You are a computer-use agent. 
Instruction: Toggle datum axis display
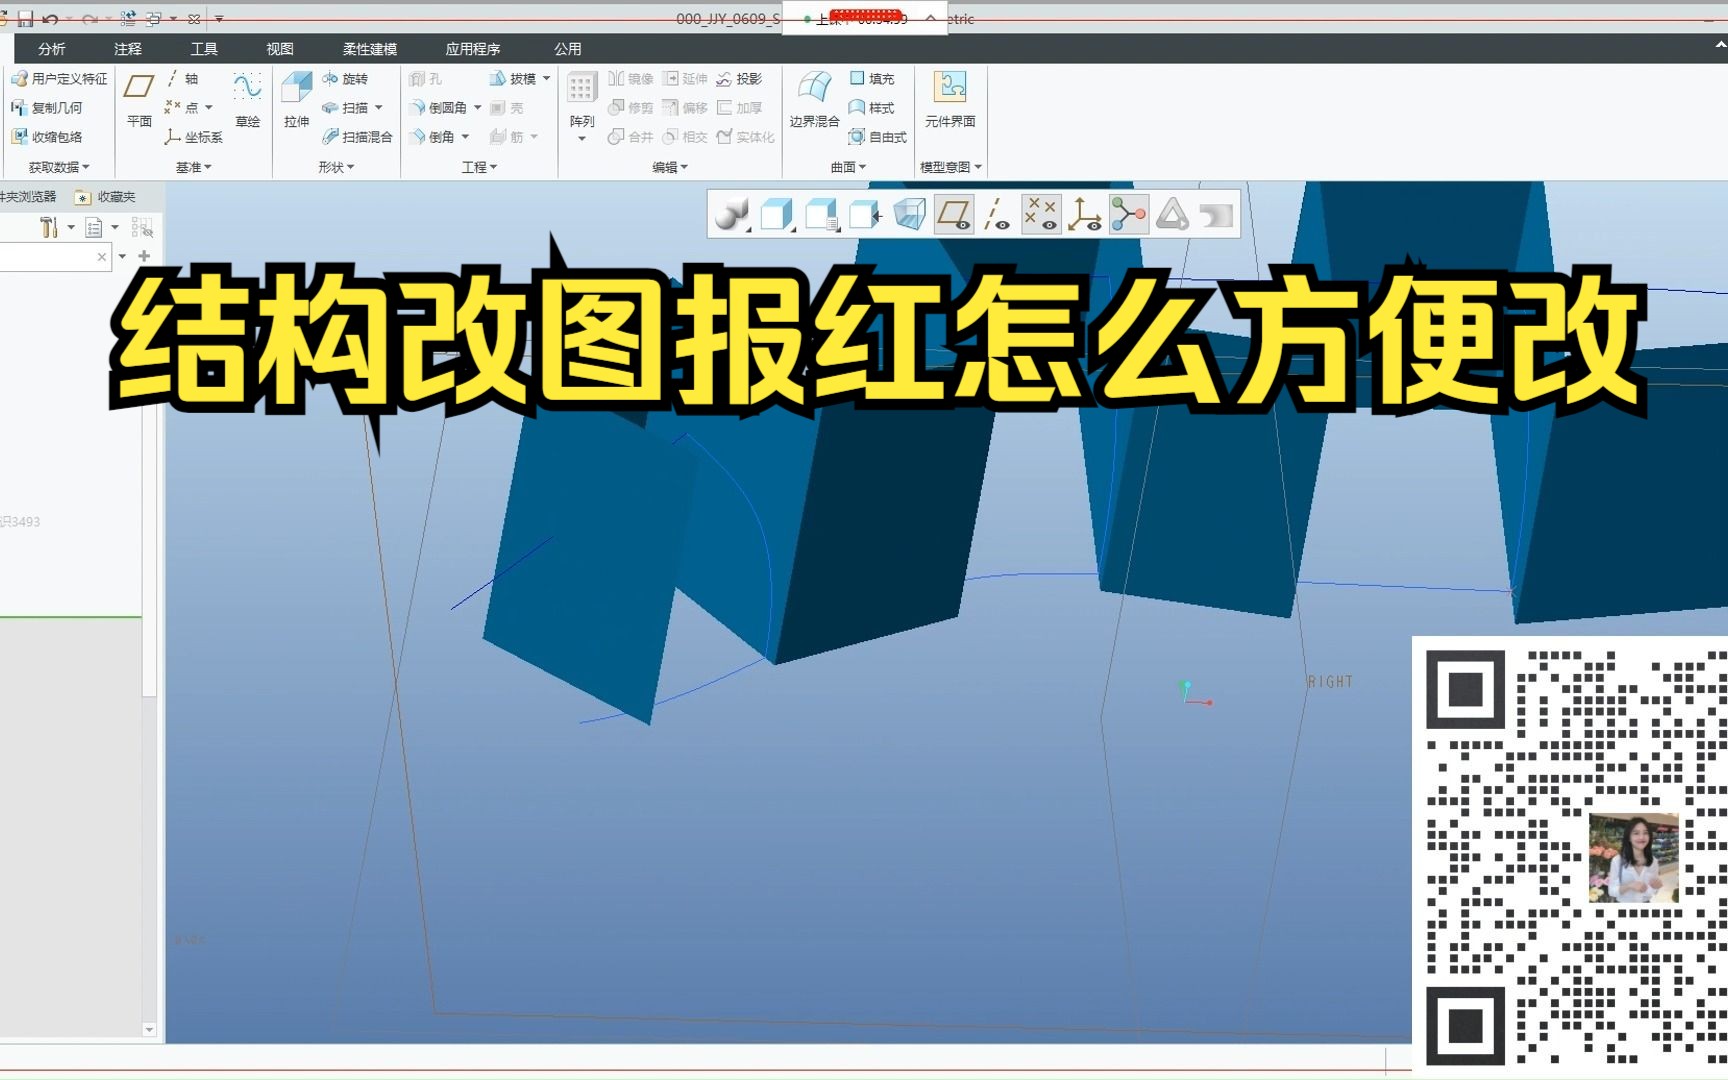coord(997,214)
